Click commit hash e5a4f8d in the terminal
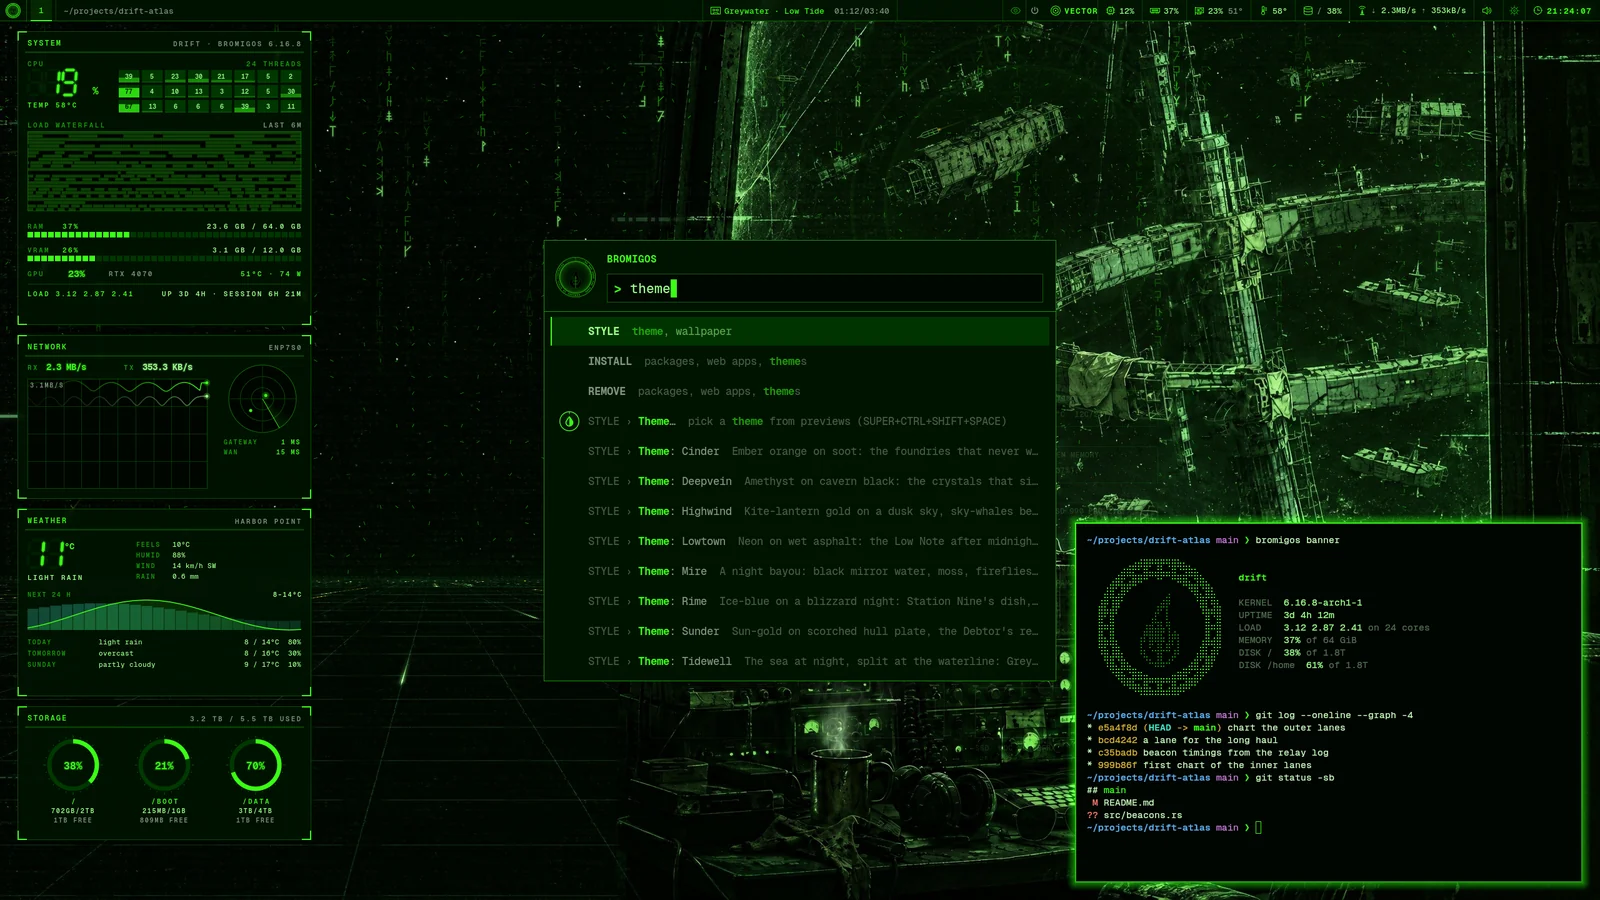Image resolution: width=1600 pixels, height=900 pixels. click(1117, 728)
